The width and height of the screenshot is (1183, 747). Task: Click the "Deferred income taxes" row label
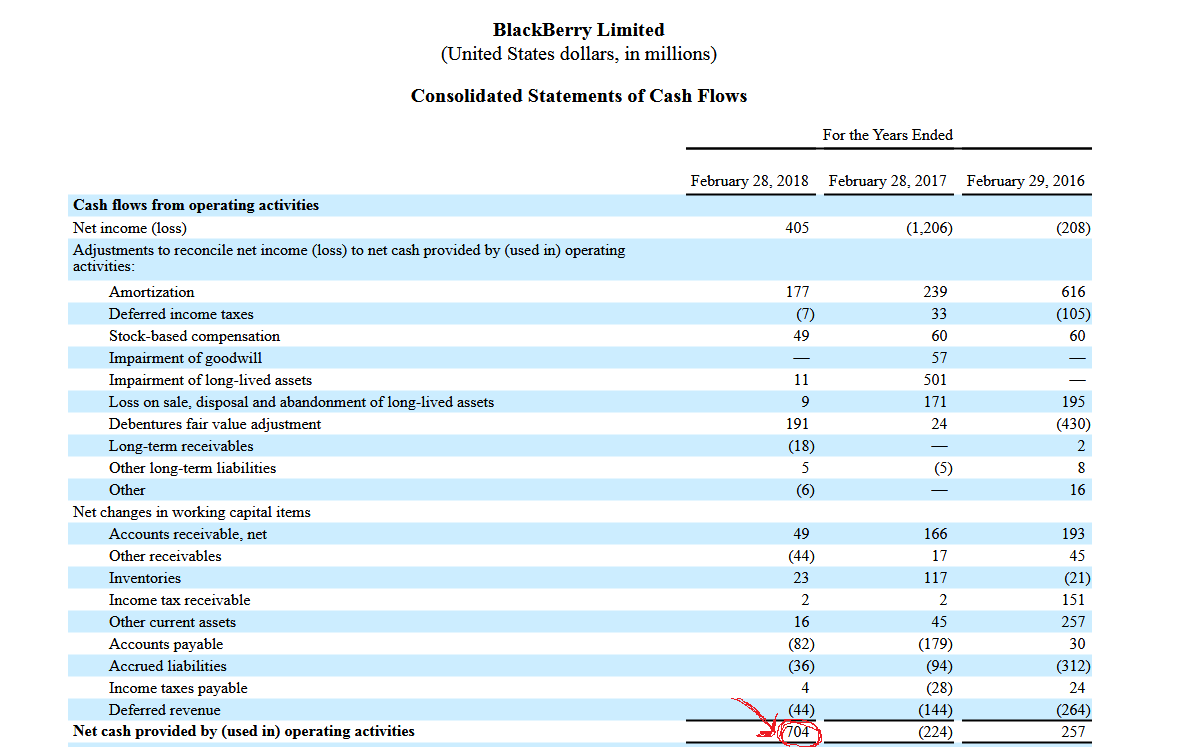point(181,314)
